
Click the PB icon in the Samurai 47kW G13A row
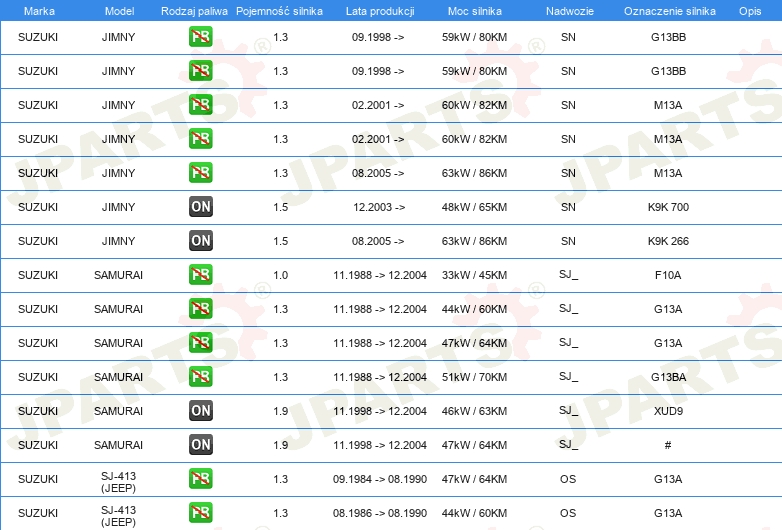200,342
